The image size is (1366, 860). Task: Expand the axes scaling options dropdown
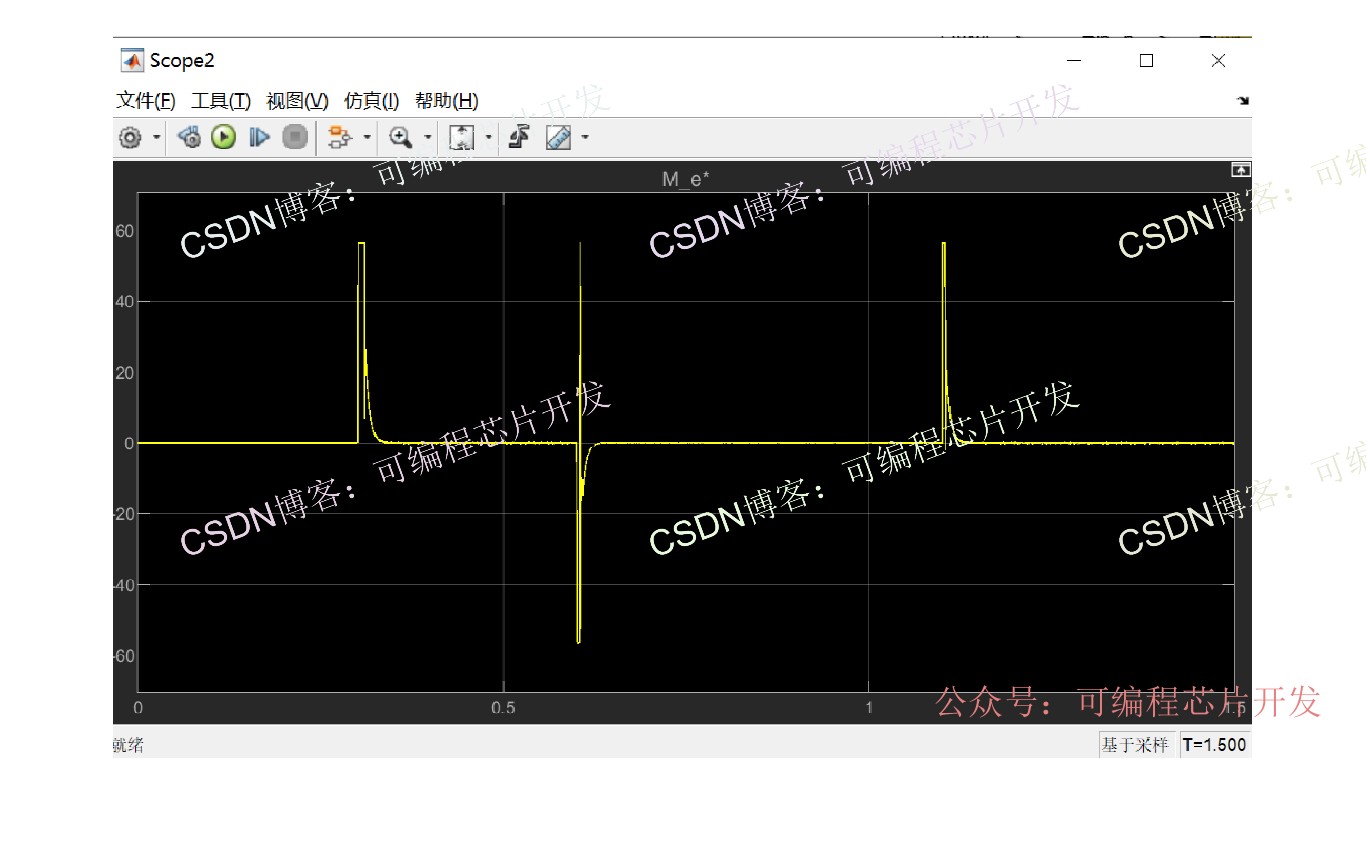(x=488, y=138)
